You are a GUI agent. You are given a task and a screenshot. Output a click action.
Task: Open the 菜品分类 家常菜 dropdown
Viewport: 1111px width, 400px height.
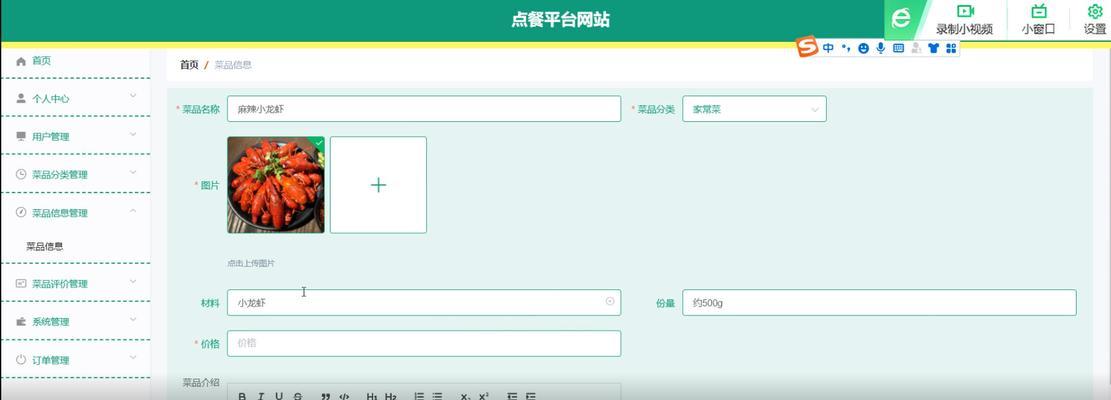pos(754,109)
